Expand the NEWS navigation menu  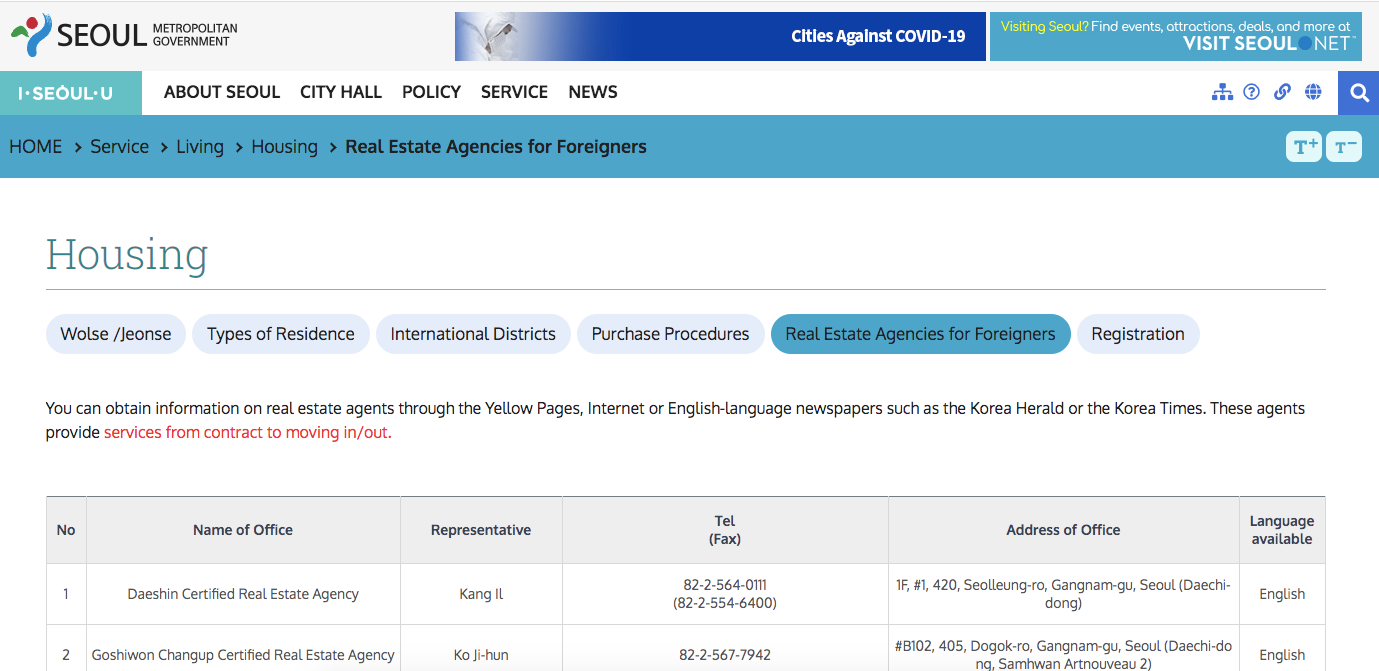point(592,92)
